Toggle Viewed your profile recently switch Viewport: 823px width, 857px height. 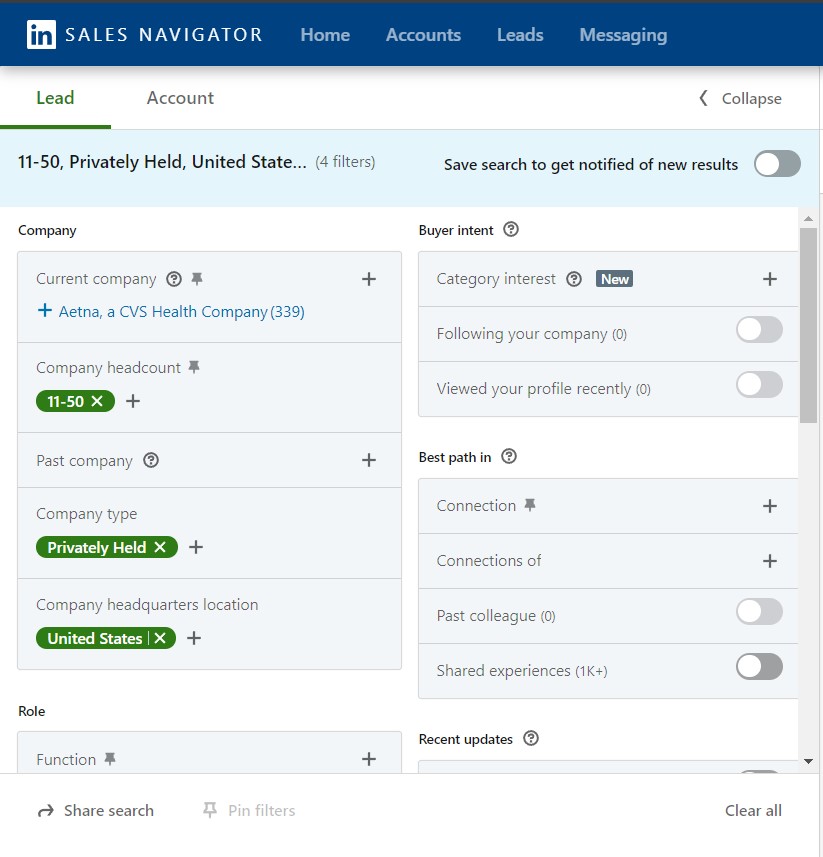759,385
